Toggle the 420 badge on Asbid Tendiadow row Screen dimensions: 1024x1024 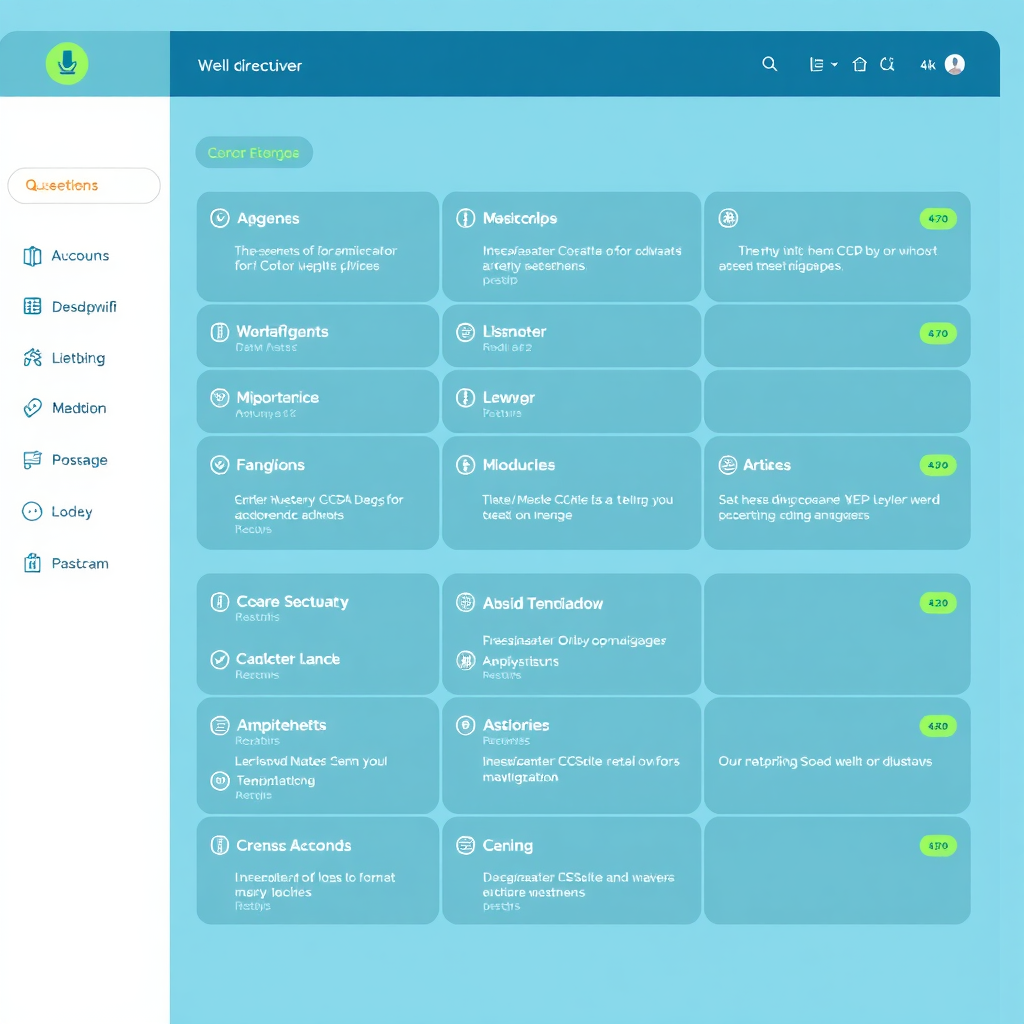point(938,603)
